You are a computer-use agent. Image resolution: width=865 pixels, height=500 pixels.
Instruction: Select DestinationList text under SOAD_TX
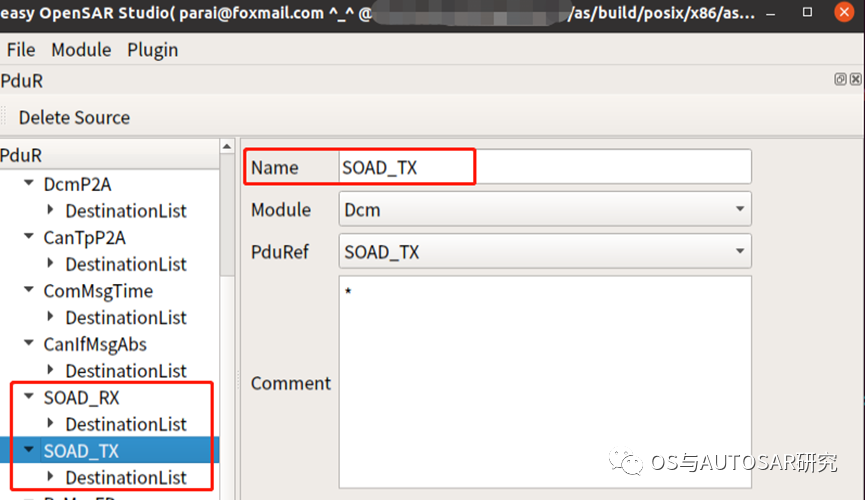126,478
